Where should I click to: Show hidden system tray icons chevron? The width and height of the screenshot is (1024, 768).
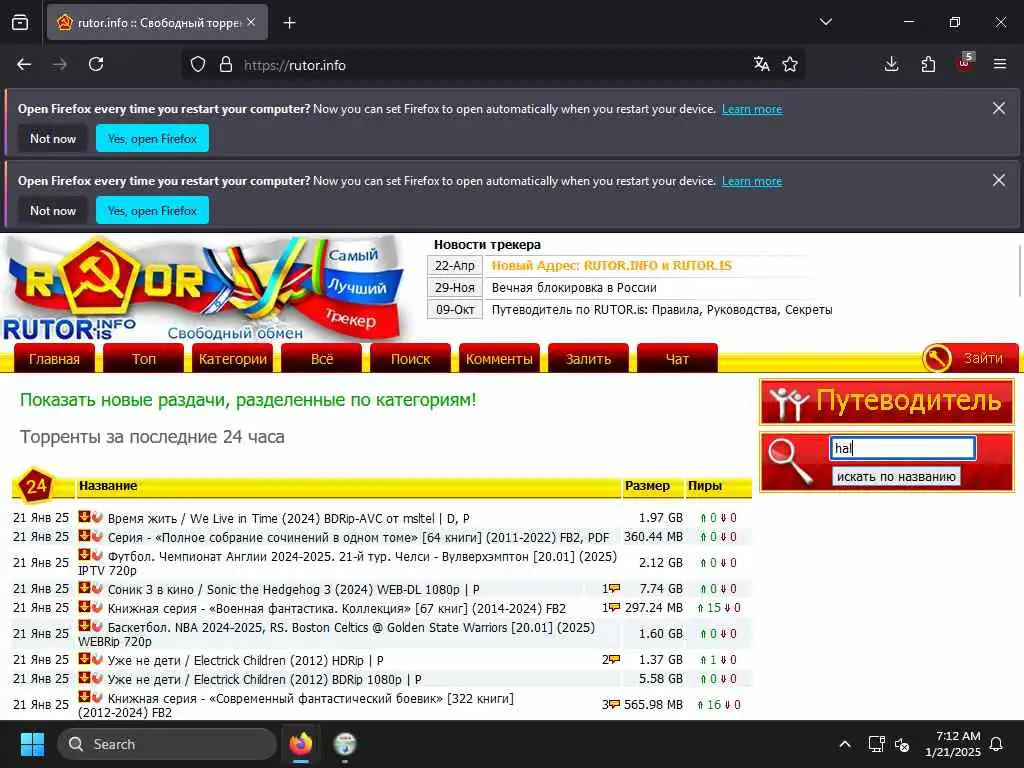click(x=844, y=744)
